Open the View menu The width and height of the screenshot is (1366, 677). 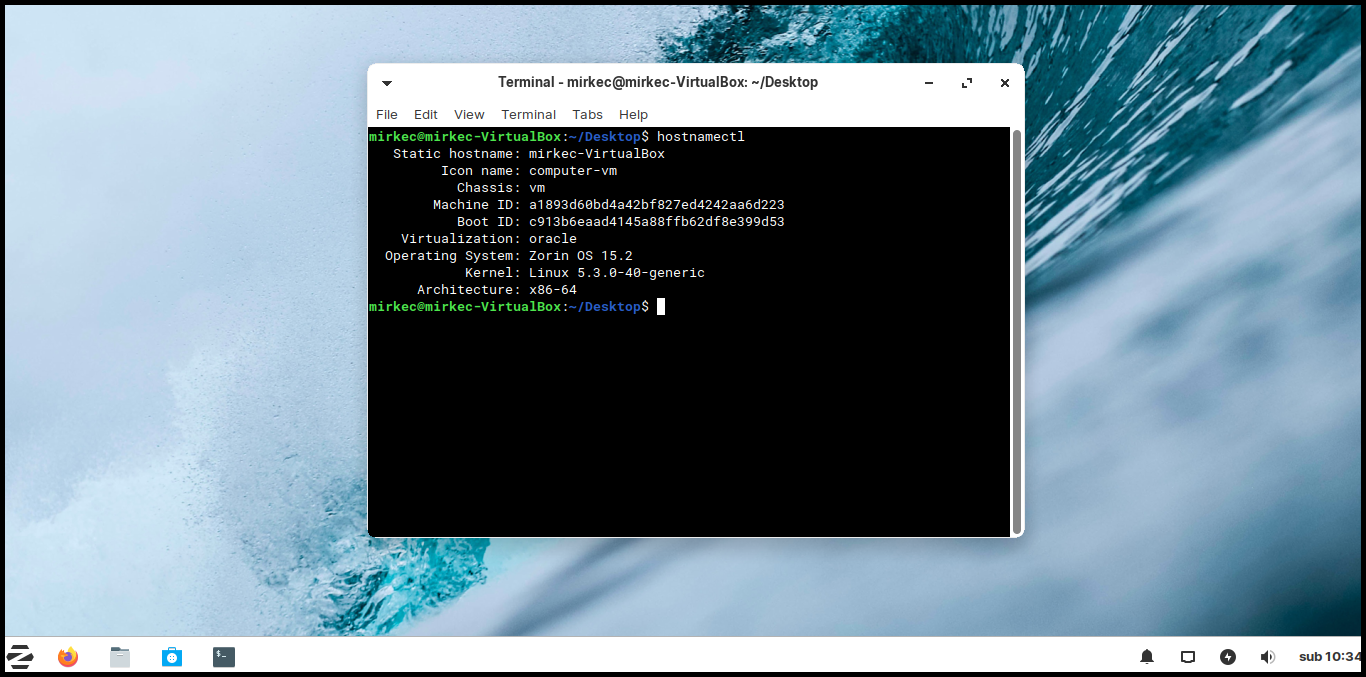469,114
